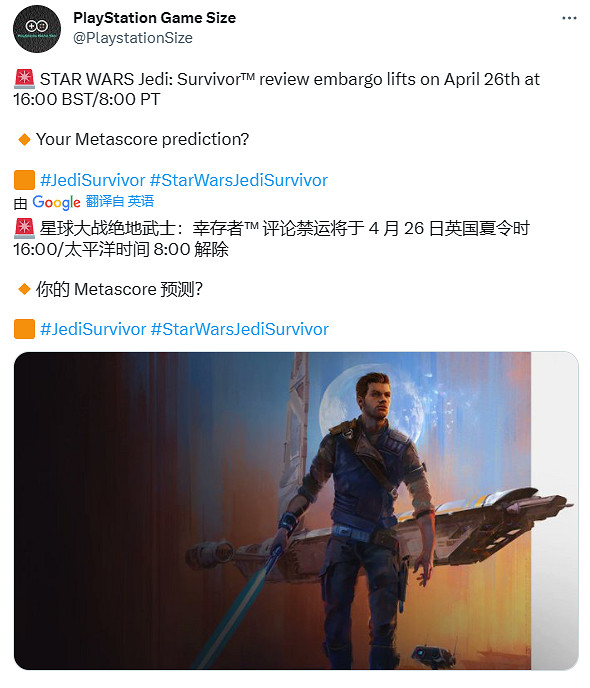Click orange square before translated hashtags
The width and height of the screenshot is (590, 688).
[x=24, y=329]
